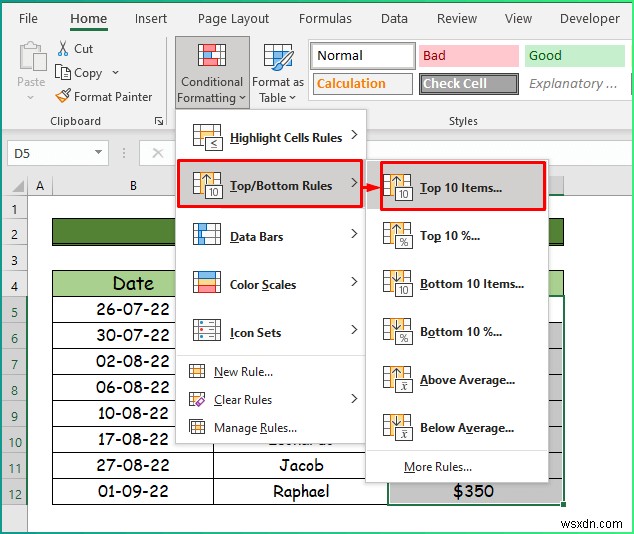Expand the Highlight Cells Rules submenu arrow
The width and height of the screenshot is (634, 534).
pyautogui.click(x=354, y=135)
